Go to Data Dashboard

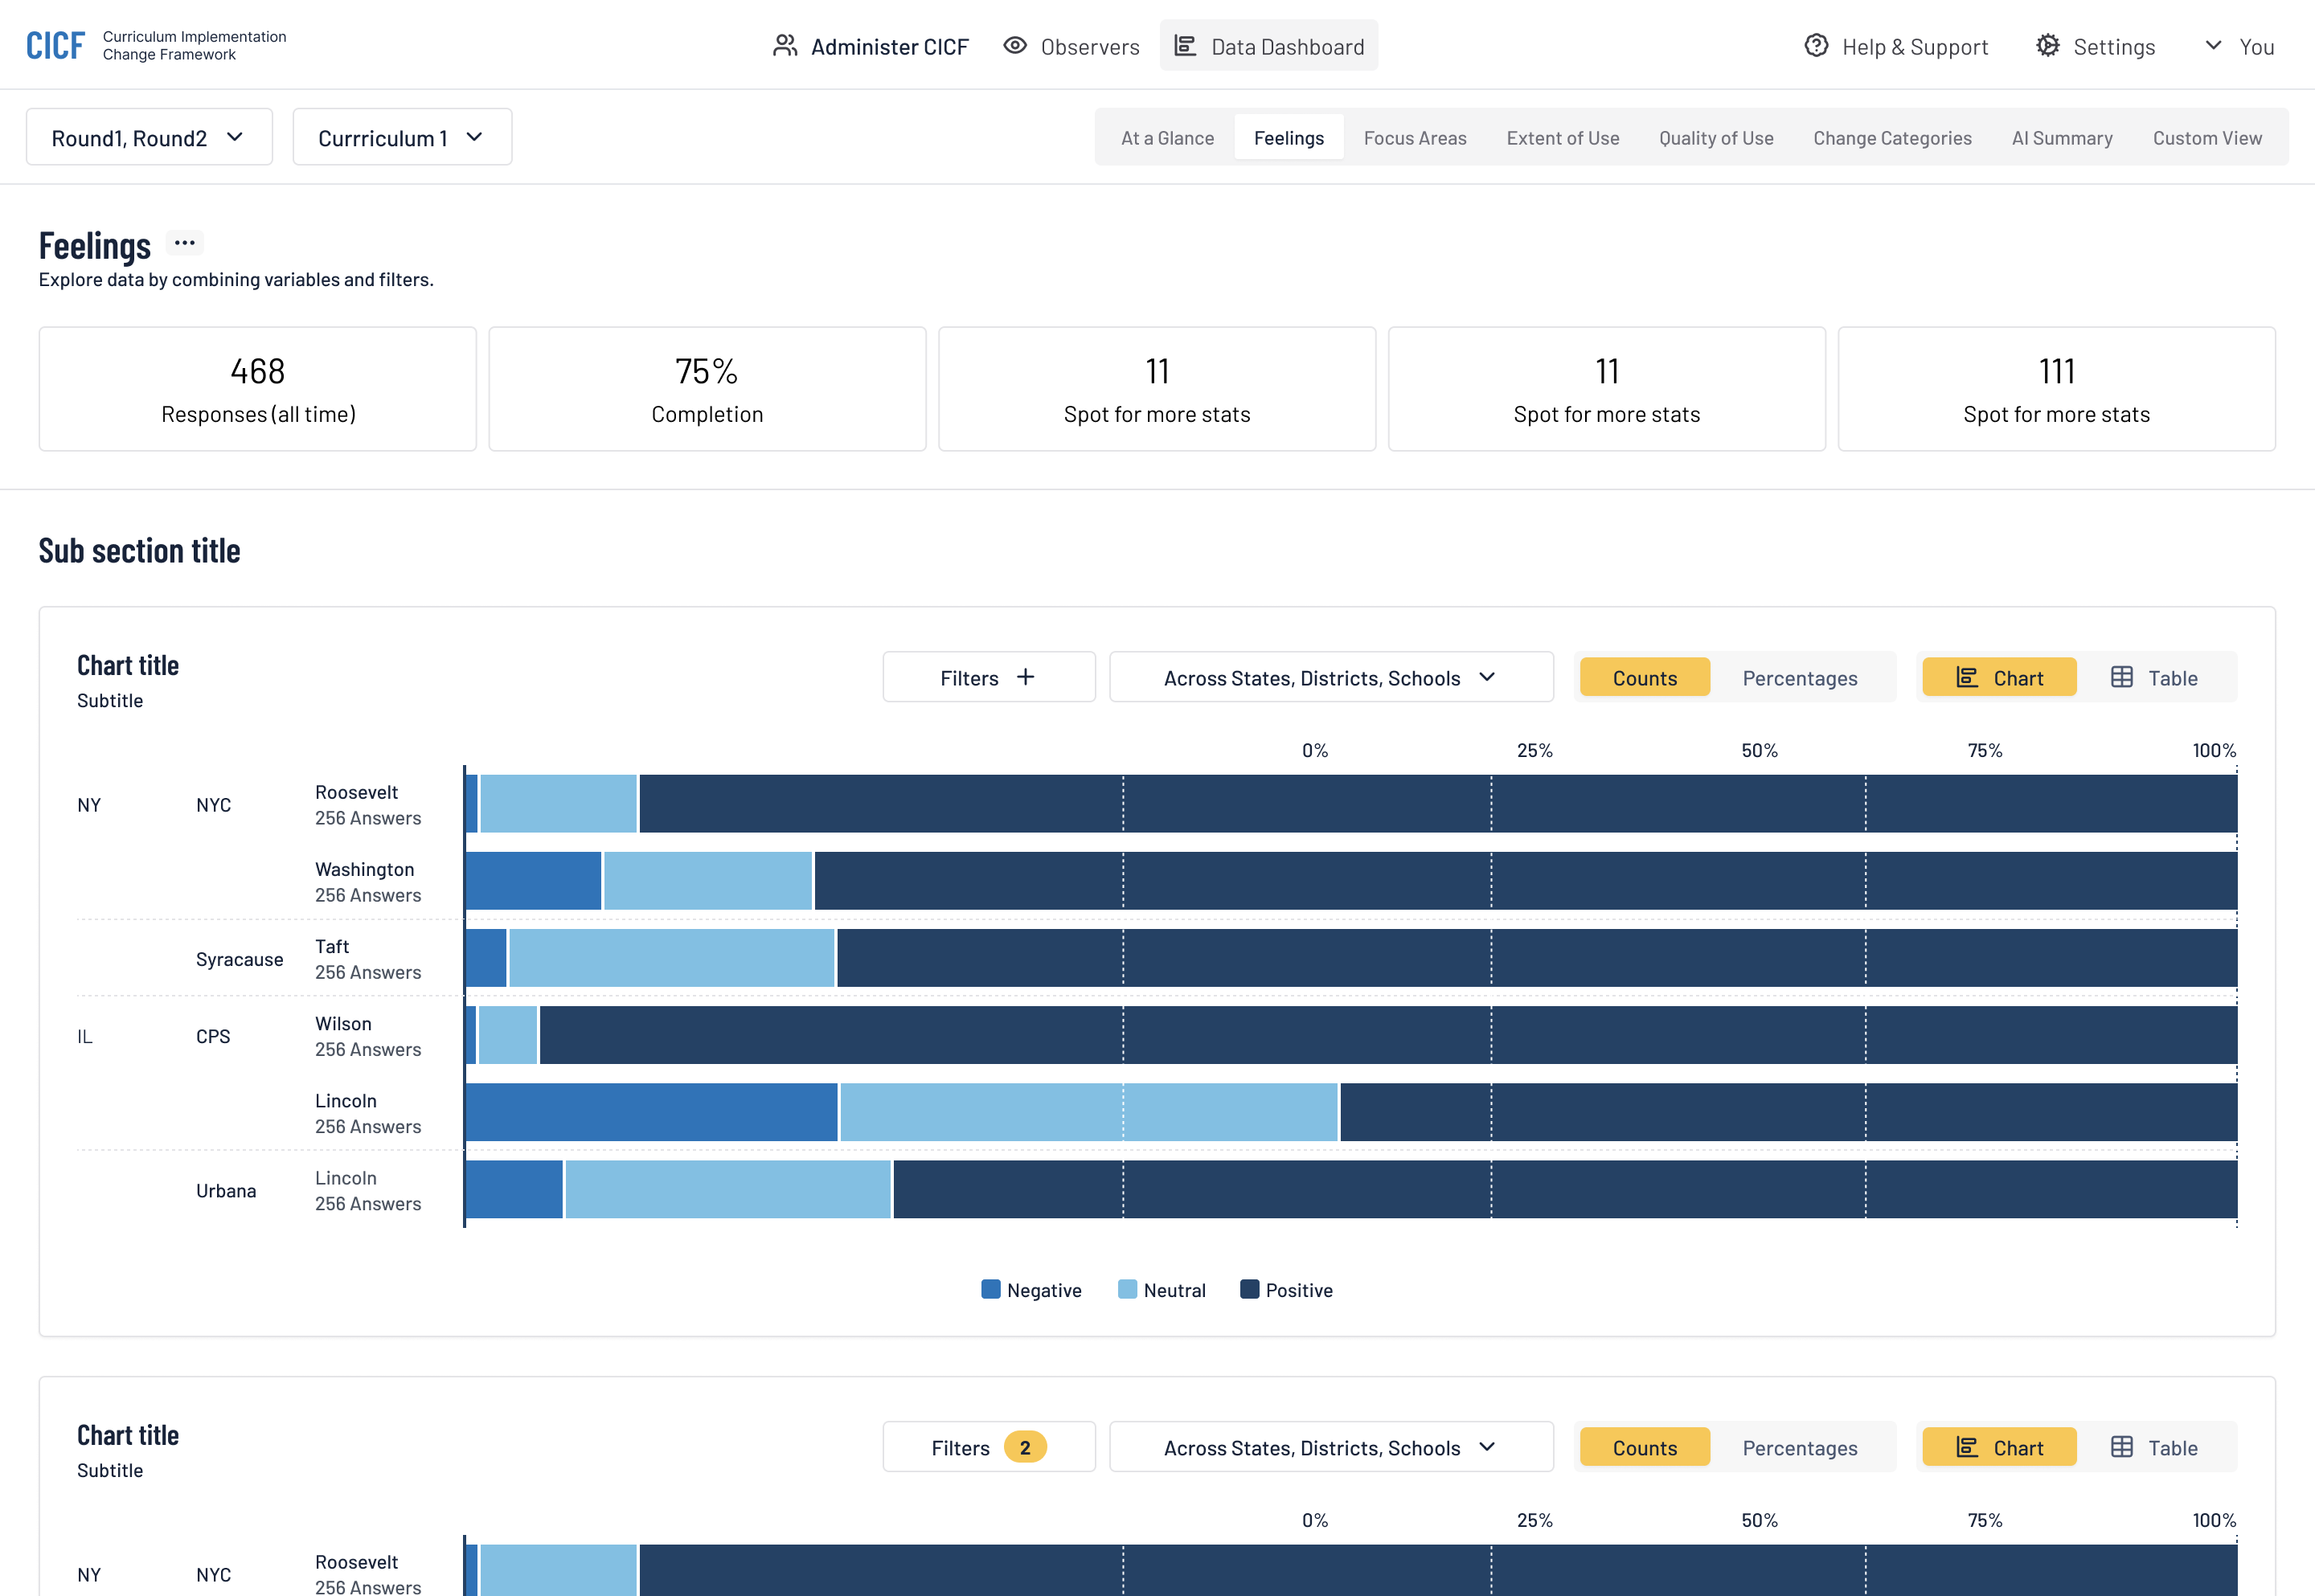[1268, 46]
